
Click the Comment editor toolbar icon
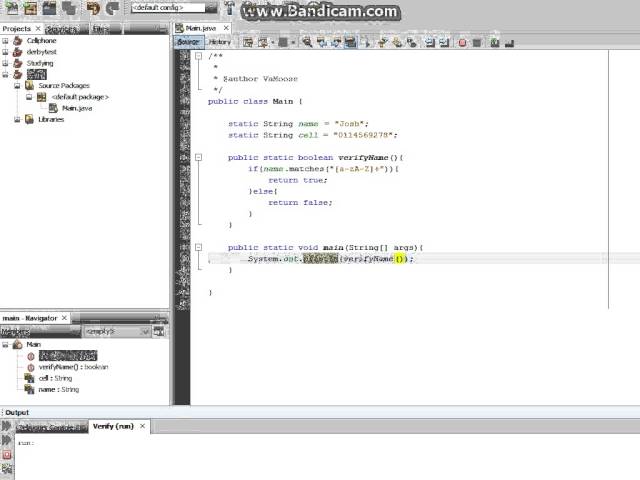click(495, 42)
